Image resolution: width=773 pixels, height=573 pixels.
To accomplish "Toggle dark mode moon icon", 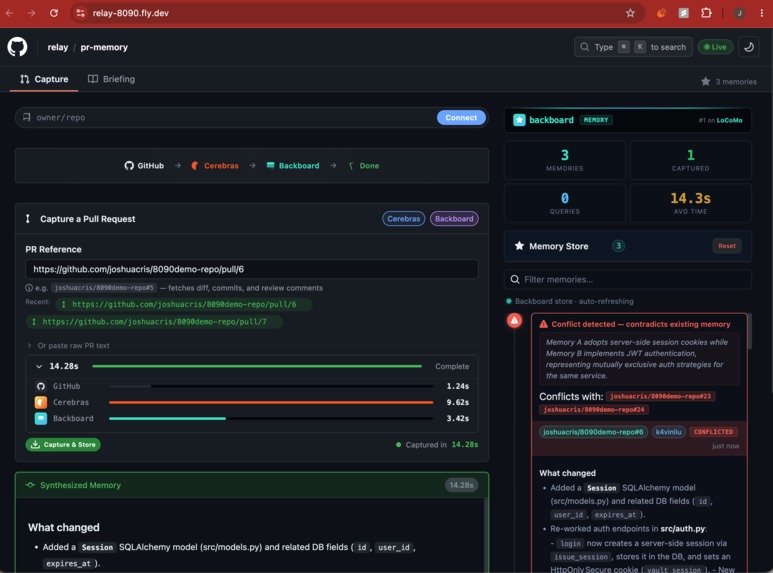I will (x=749, y=47).
